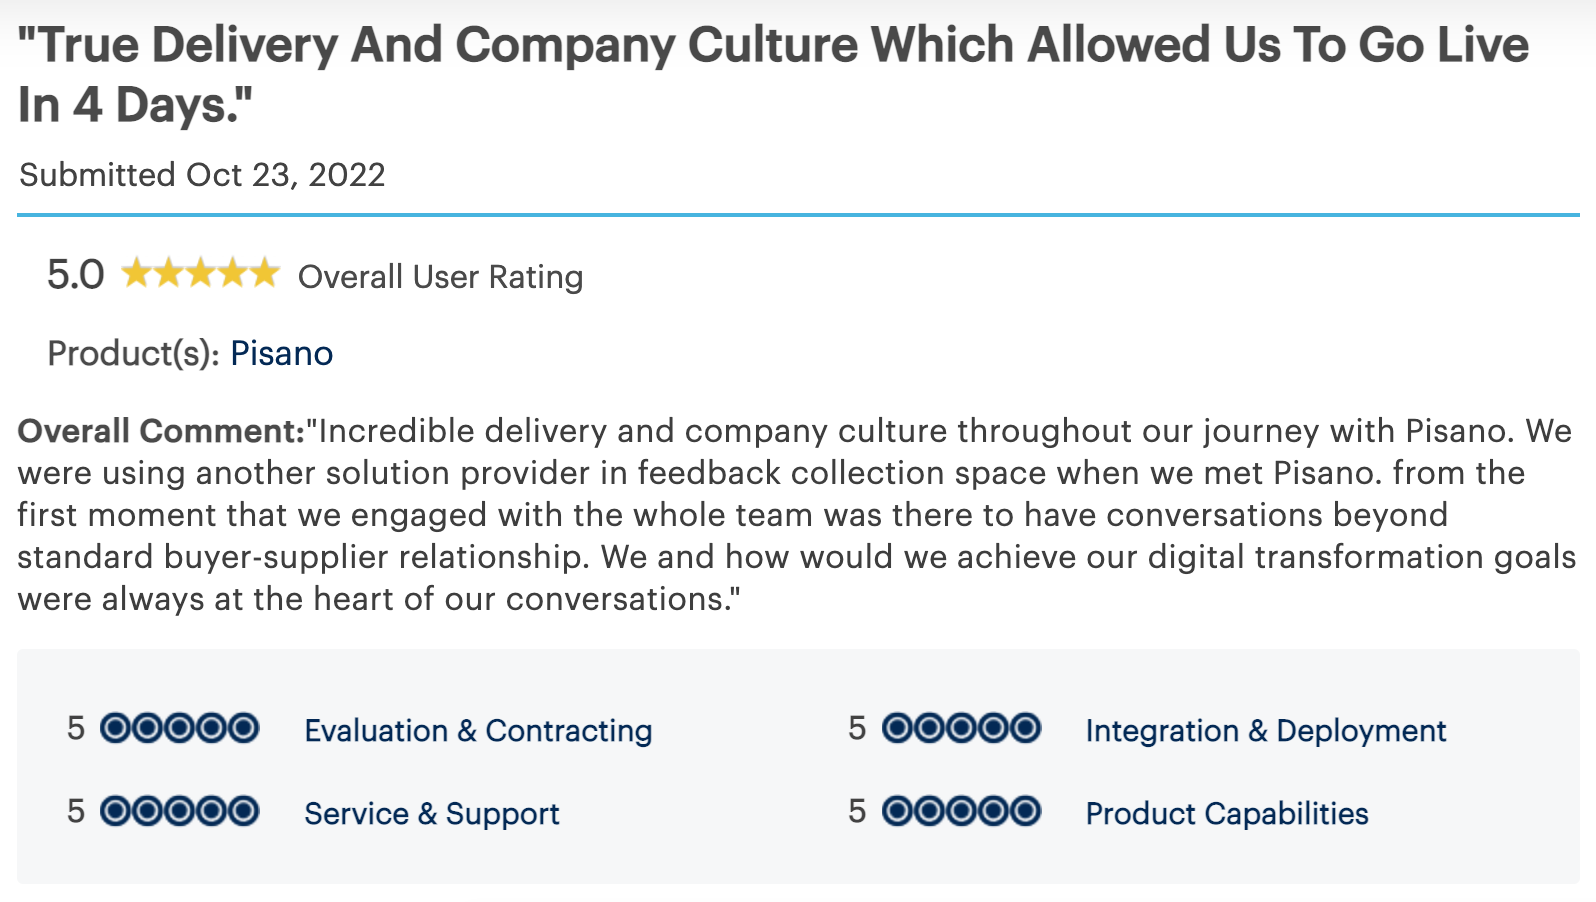Open the Pisano product link
This screenshot has width=1596, height=902.
point(282,353)
